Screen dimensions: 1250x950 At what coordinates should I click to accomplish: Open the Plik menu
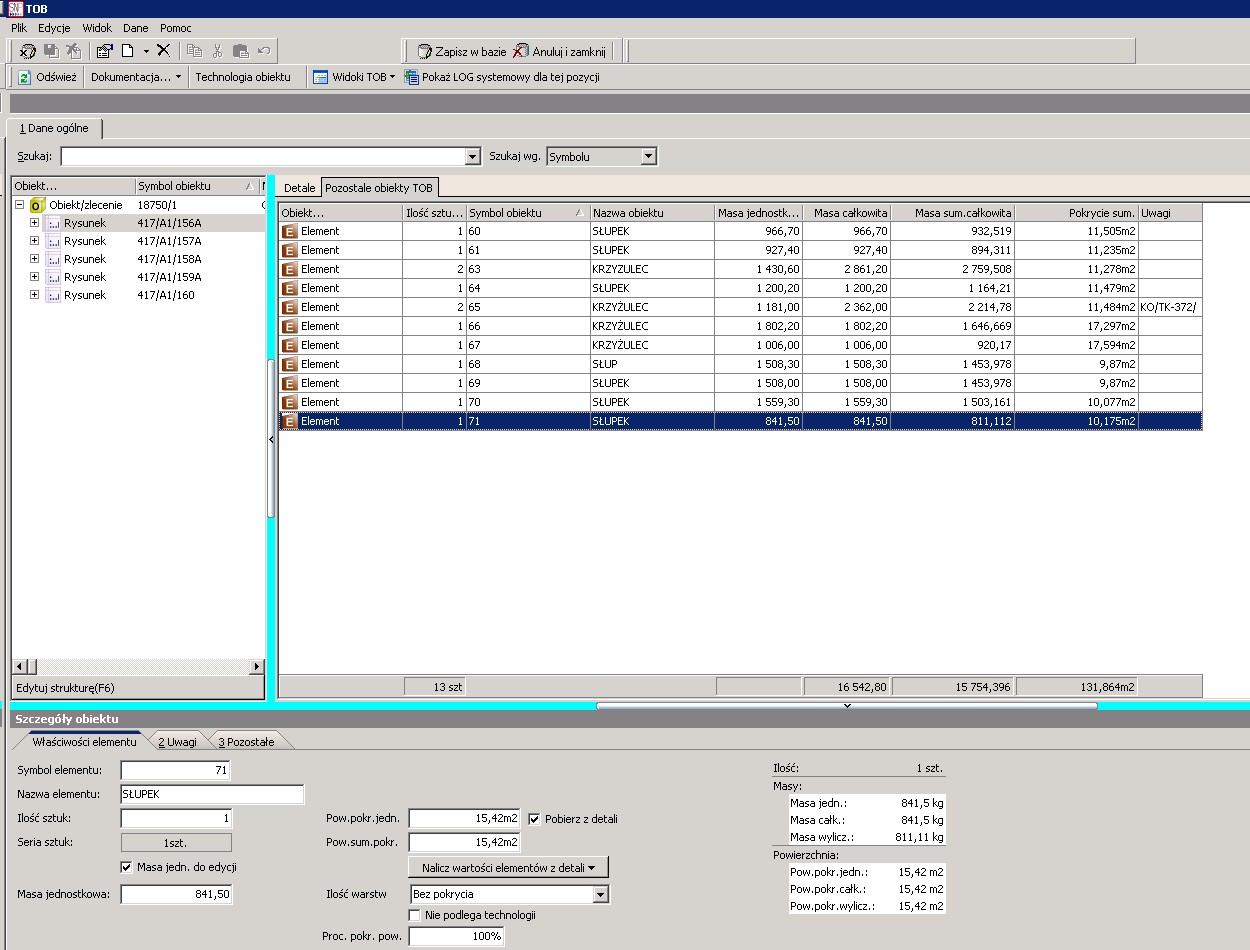click(x=19, y=28)
